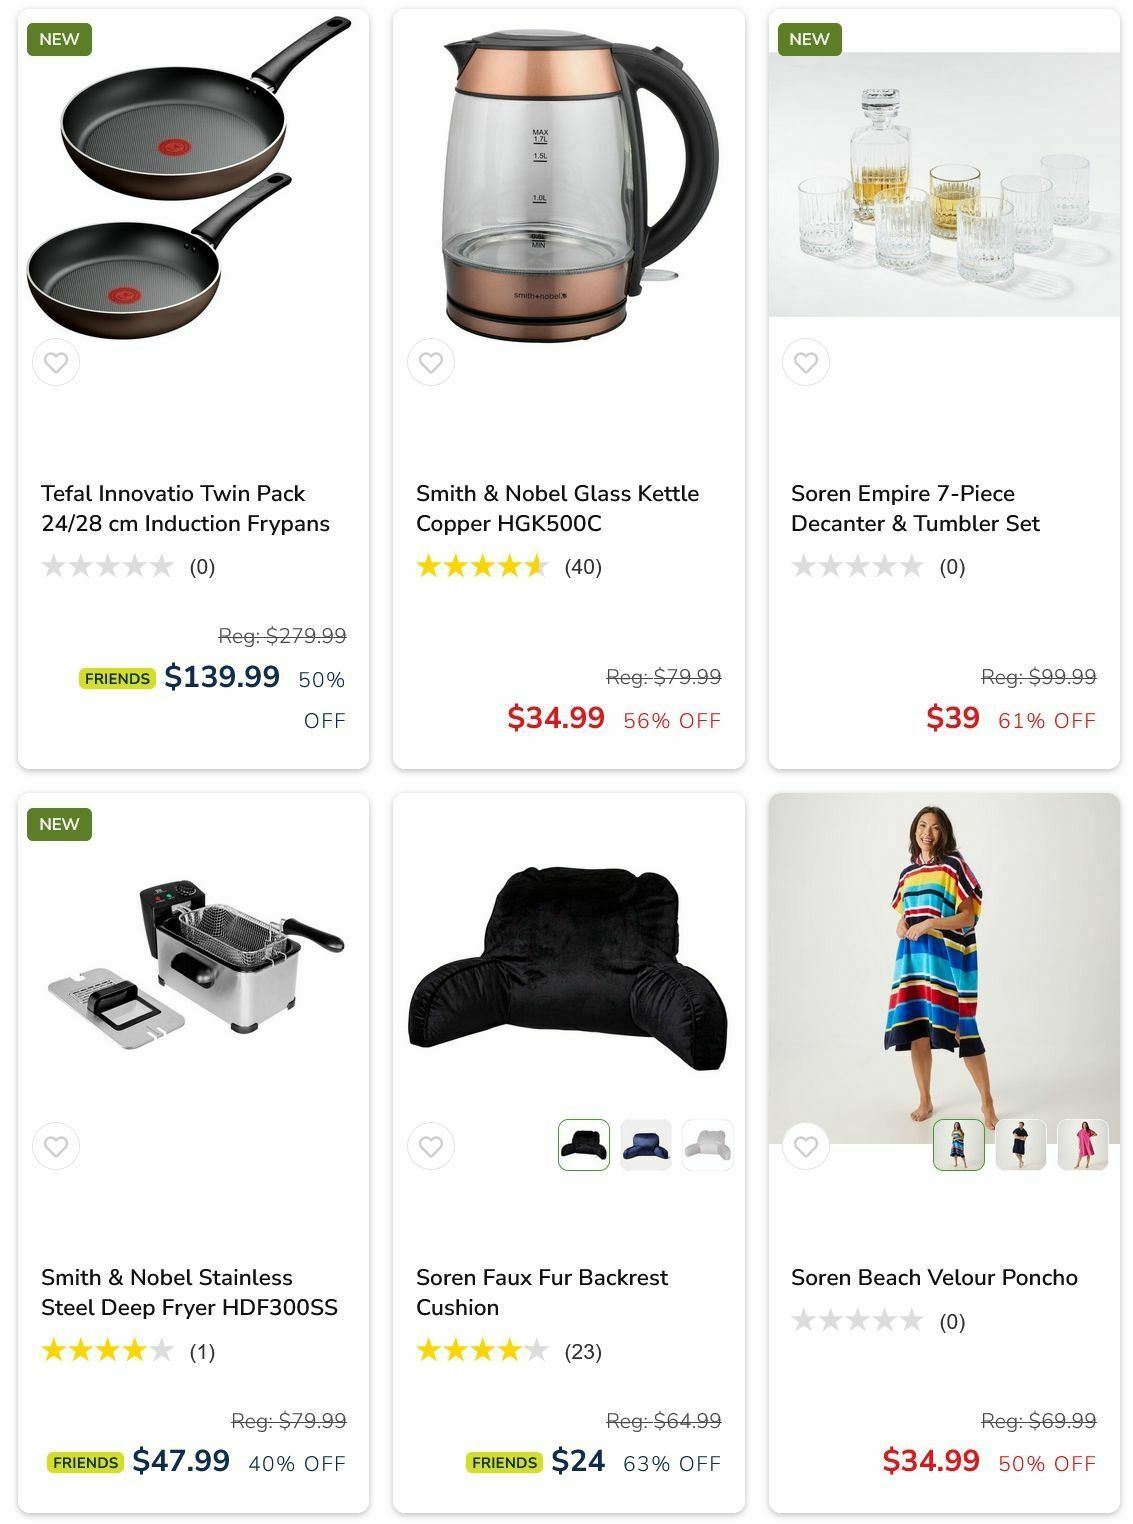Favorite the Smith & Nobel Glass Kettle

[431, 362]
